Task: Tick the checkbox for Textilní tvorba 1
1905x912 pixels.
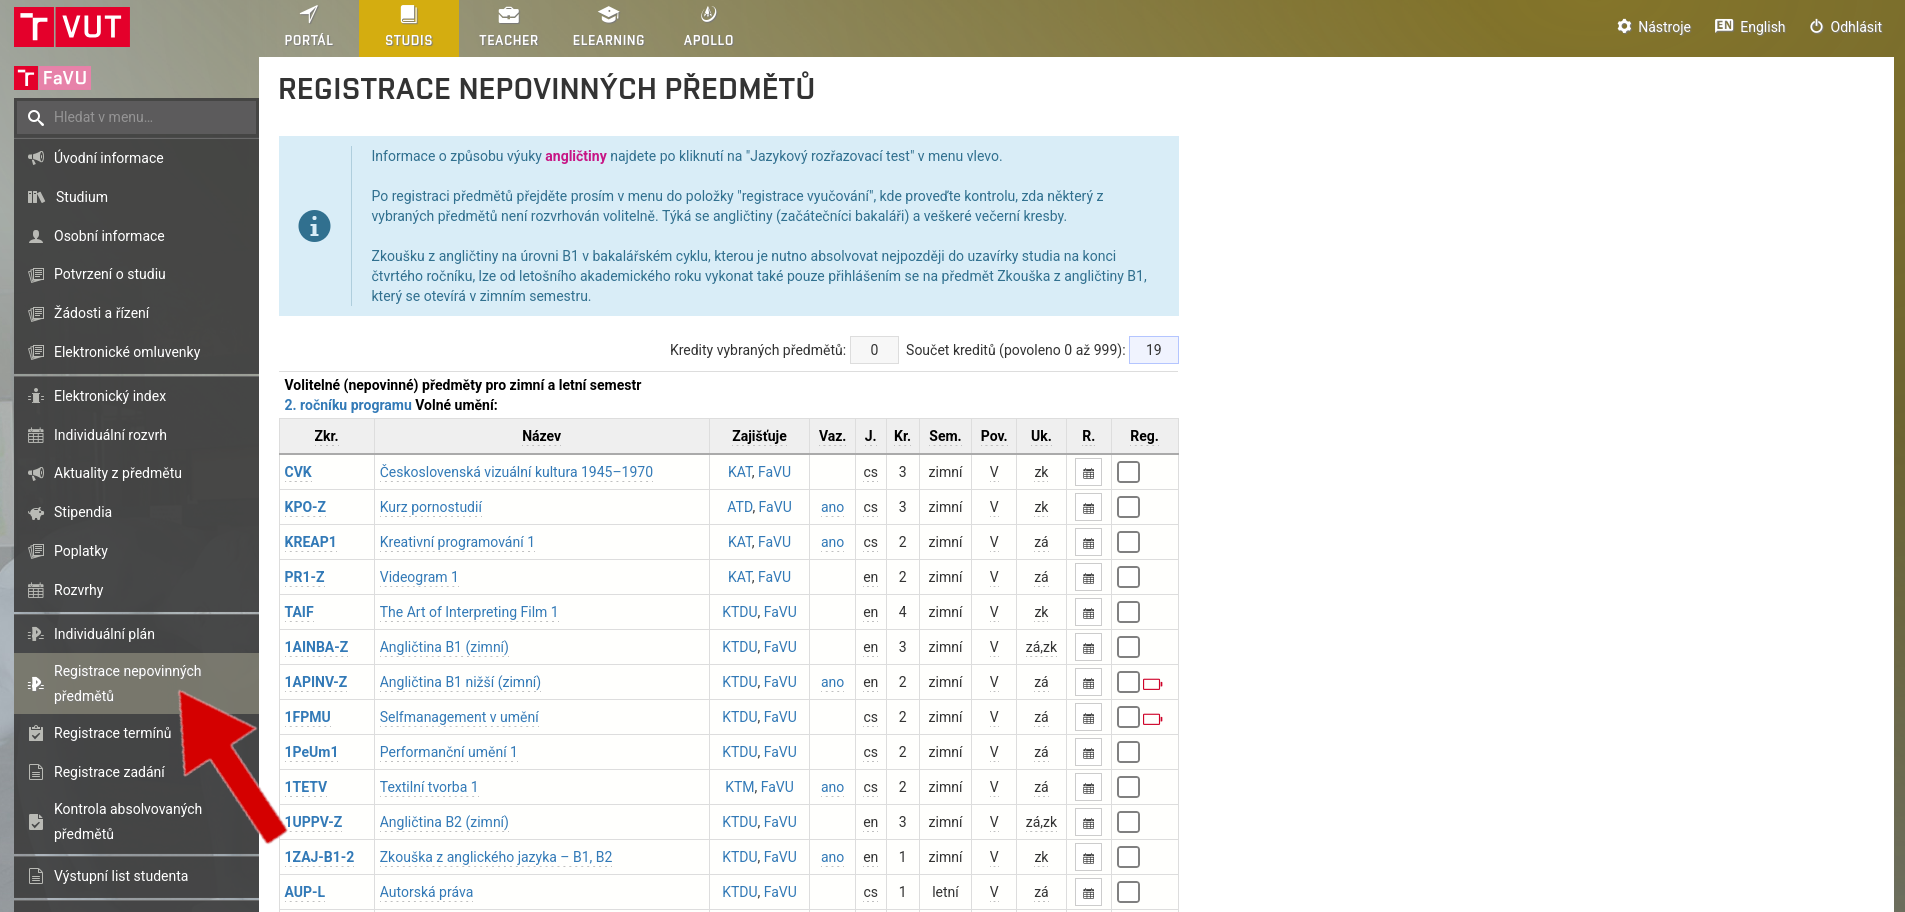Action: (1128, 787)
